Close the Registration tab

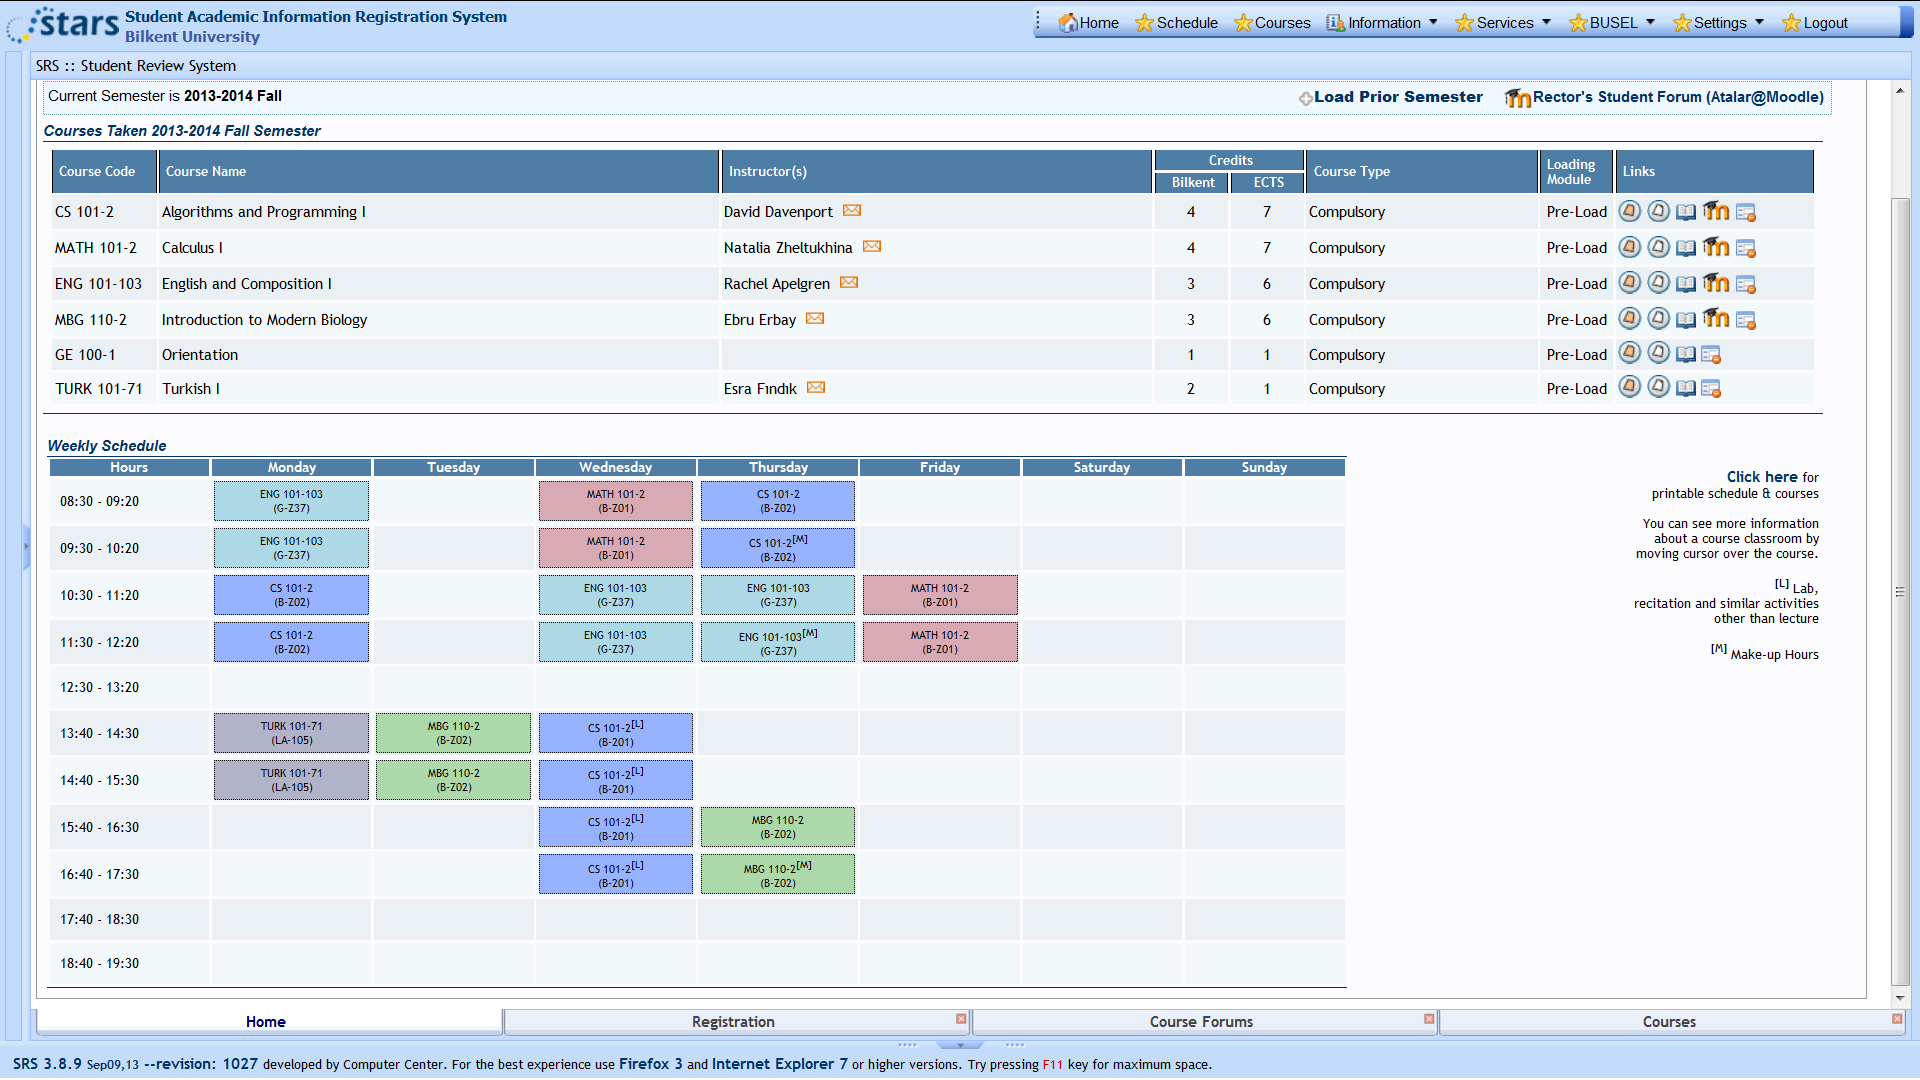961,1019
